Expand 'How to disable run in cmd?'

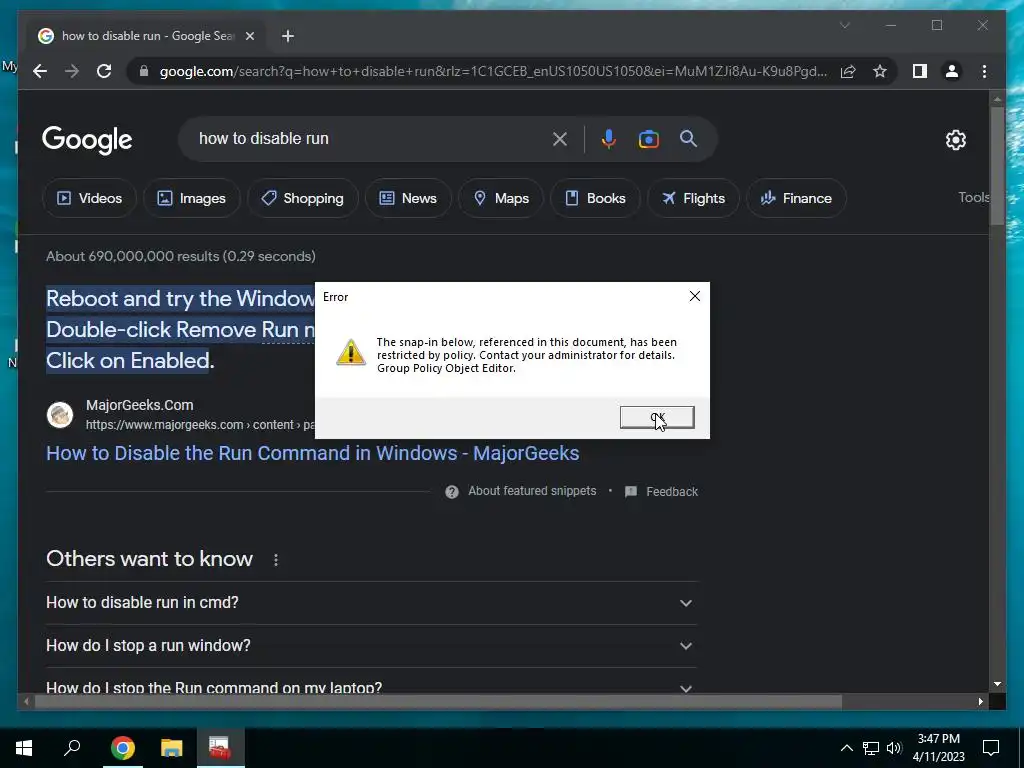click(x=371, y=603)
